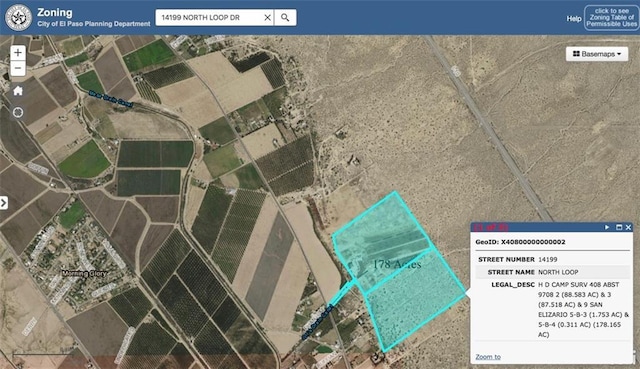Run the search using magnifier icon
The height and width of the screenshot is (369, 640).
285,18
